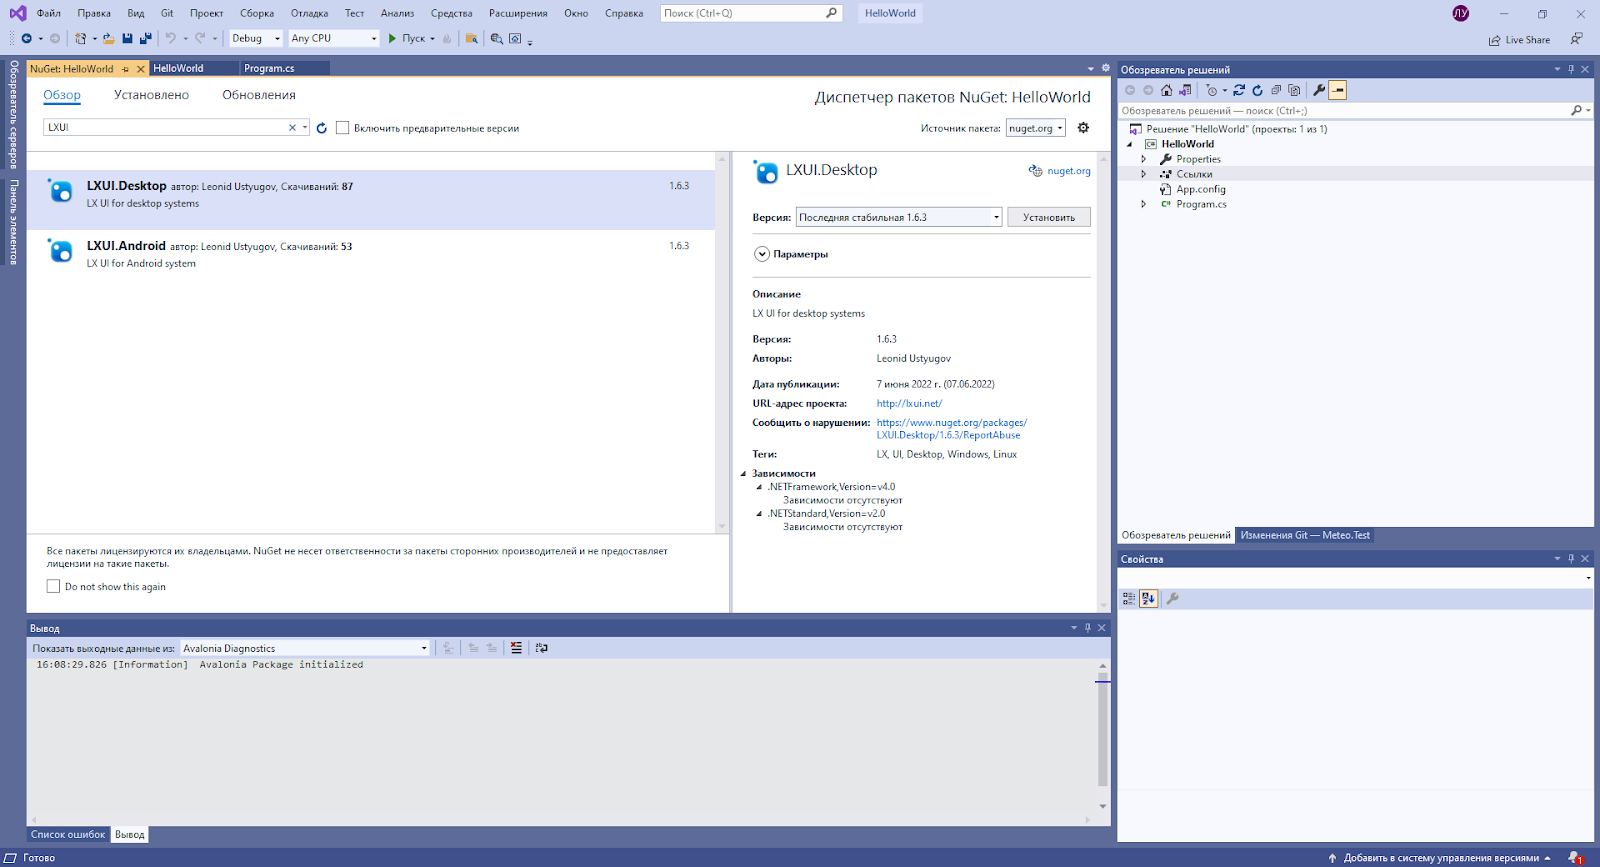Collapse all items in Solution Explorer
This screenshot has height=867, width=1600.
click(1276, 90)
